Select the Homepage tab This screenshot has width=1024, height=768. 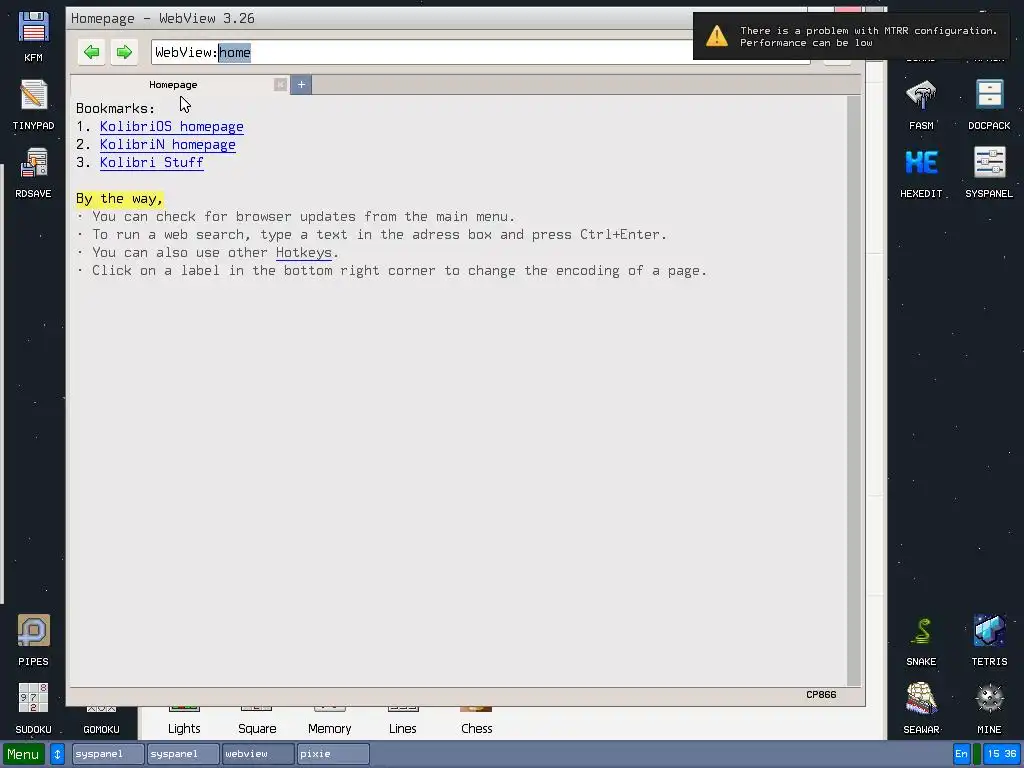173,84
